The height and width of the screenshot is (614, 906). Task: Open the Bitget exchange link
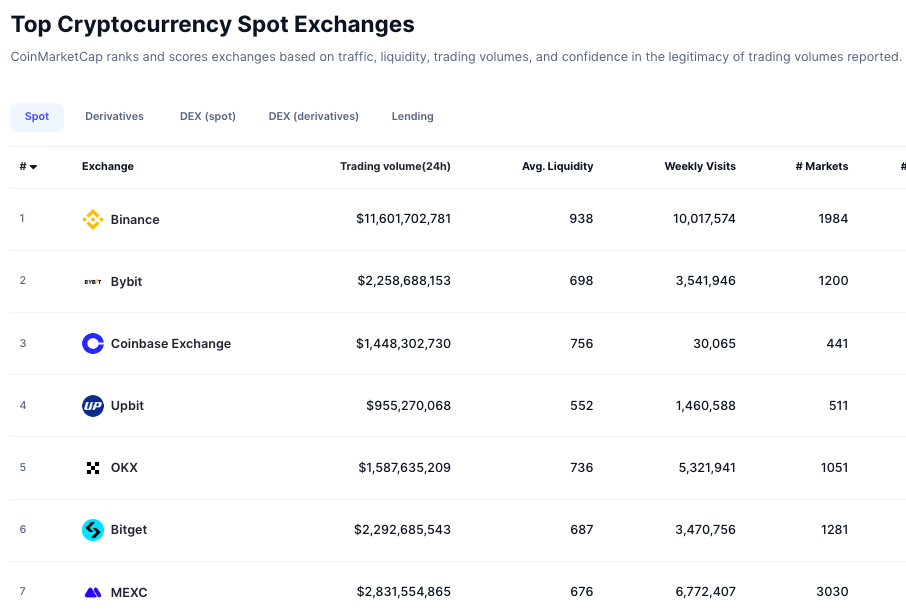click(x=129, y=530)
